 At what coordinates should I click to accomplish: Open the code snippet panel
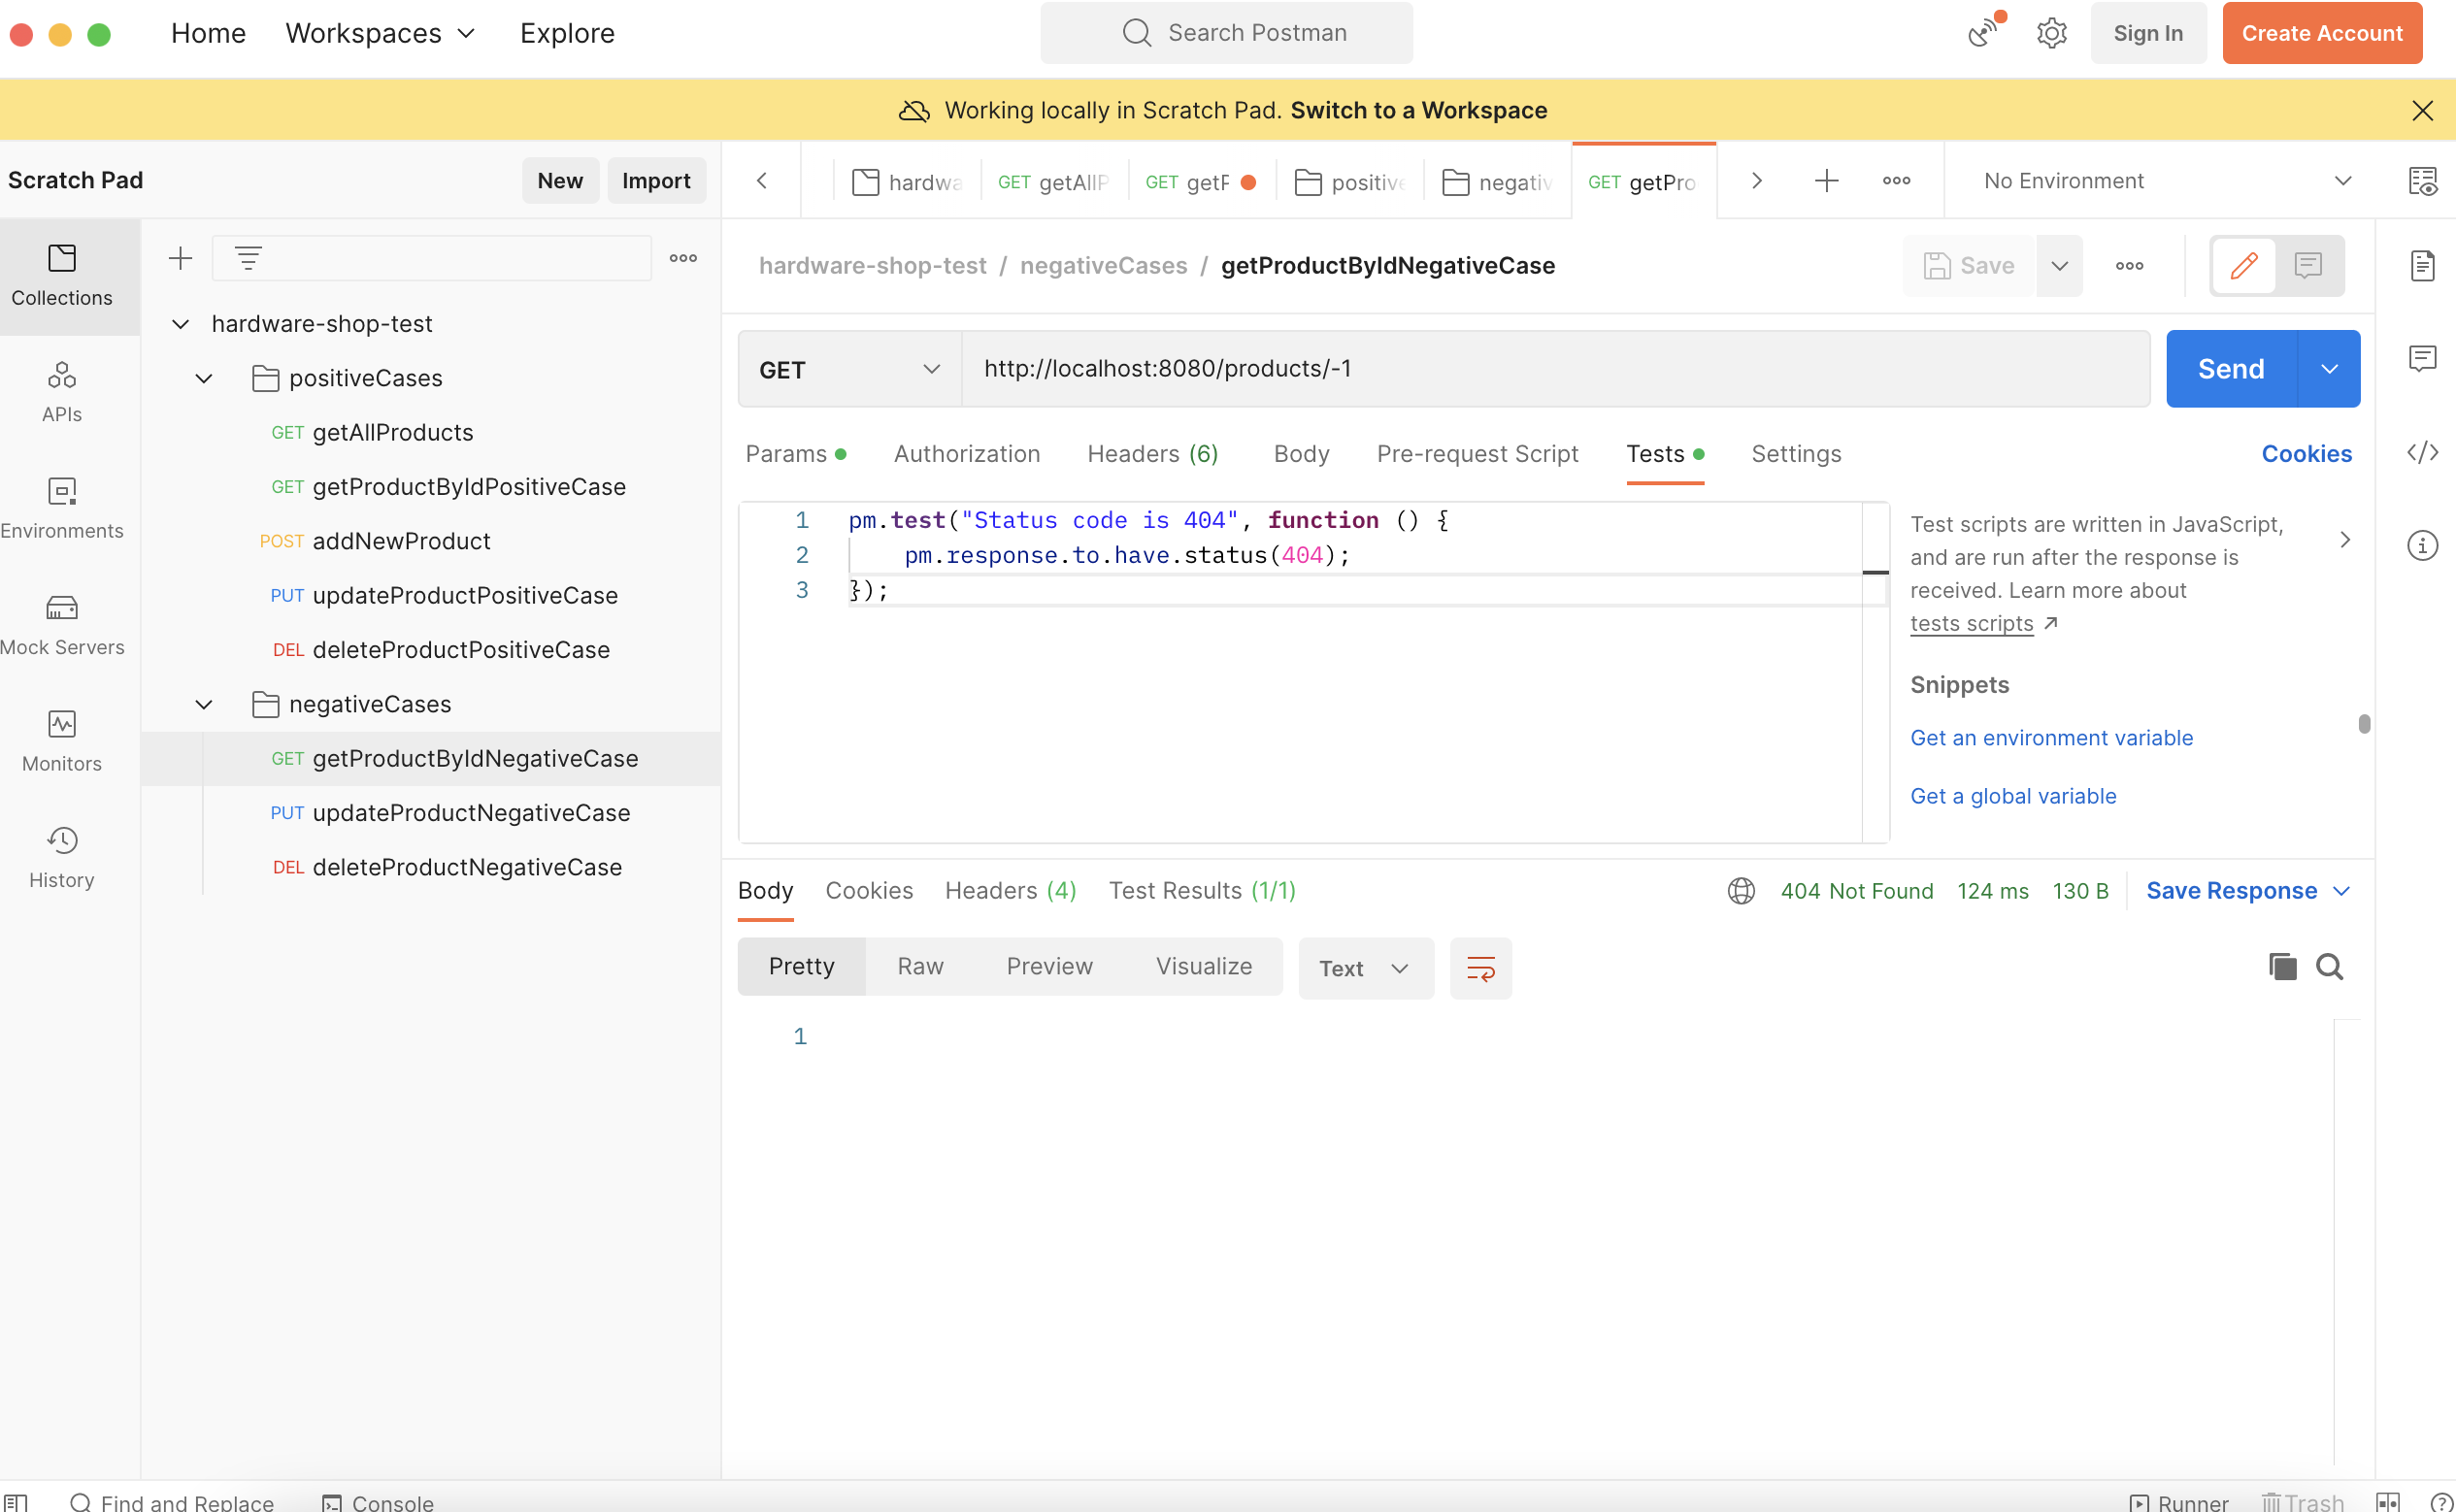(x=2424, y=452)
